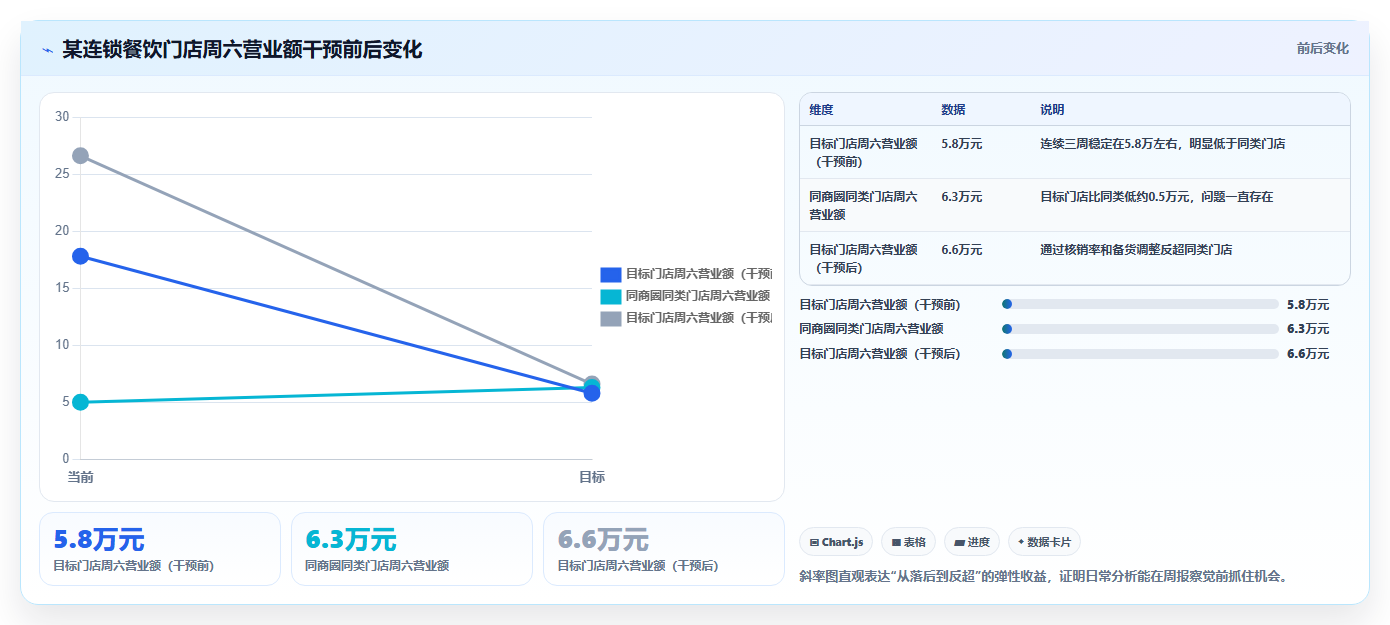Viewport: 1390px width, 625px height.
Task: Click the 维度 table column header
Action: [821, 110]
